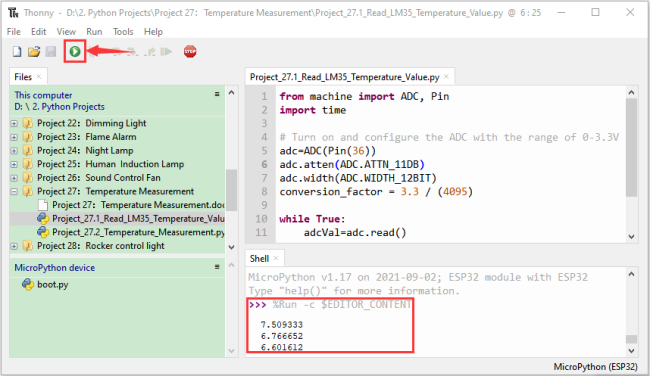Click the file tree scrollbar down arrow
The image size is (650, 377).
click(231, 247)
